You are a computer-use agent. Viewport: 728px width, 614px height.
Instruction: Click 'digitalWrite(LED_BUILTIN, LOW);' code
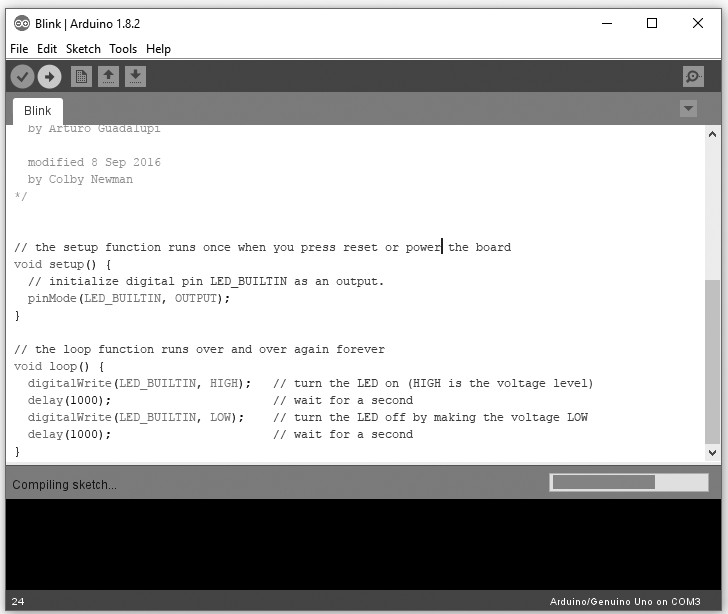pyautogui.click(x=136, y=418)
